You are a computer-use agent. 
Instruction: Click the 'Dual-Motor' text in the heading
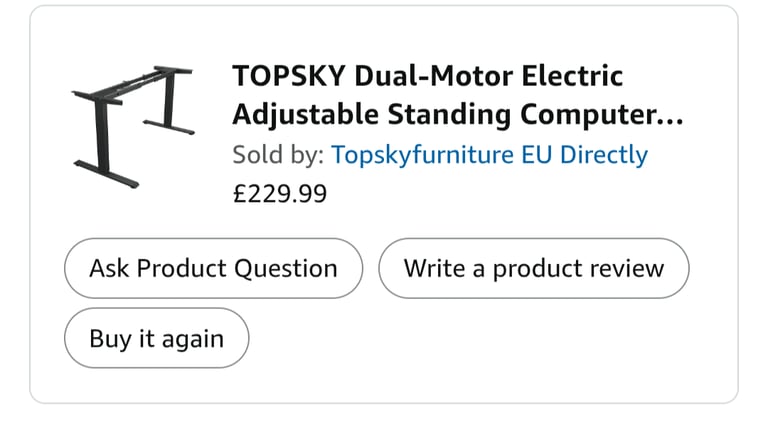click(433, 76)
